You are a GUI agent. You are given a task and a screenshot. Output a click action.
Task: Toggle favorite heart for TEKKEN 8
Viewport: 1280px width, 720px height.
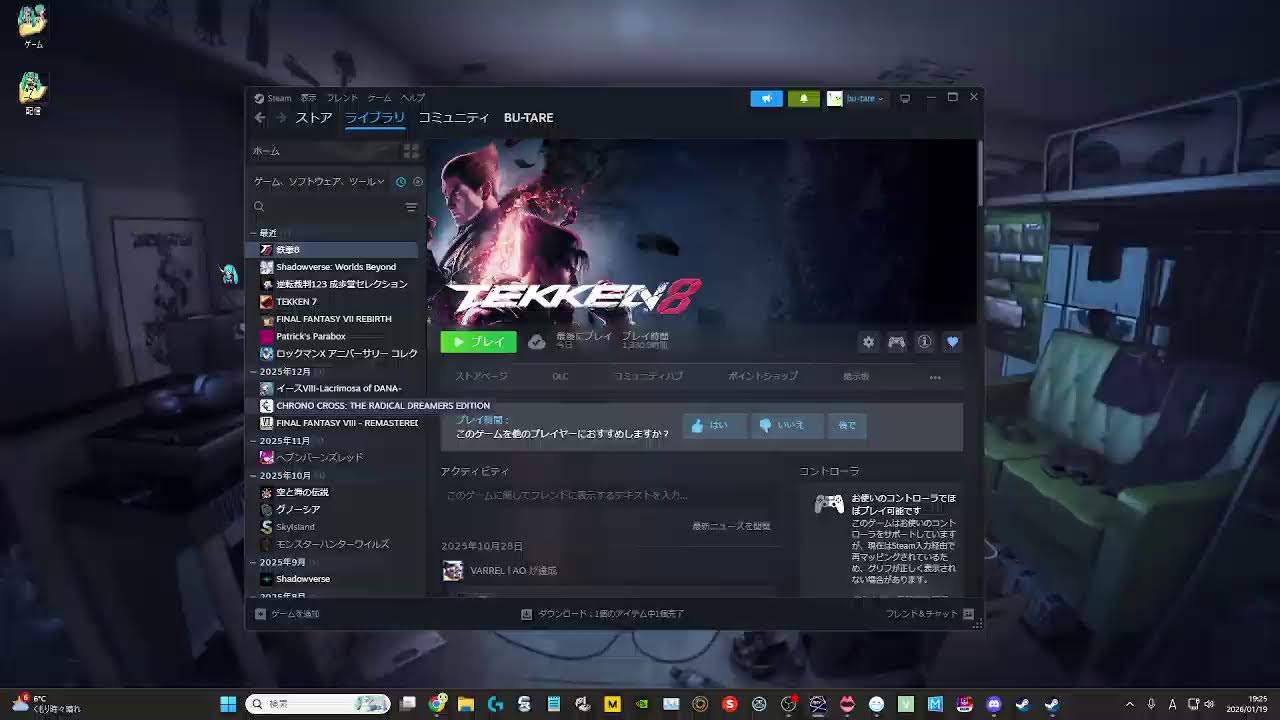pos(952,342)
